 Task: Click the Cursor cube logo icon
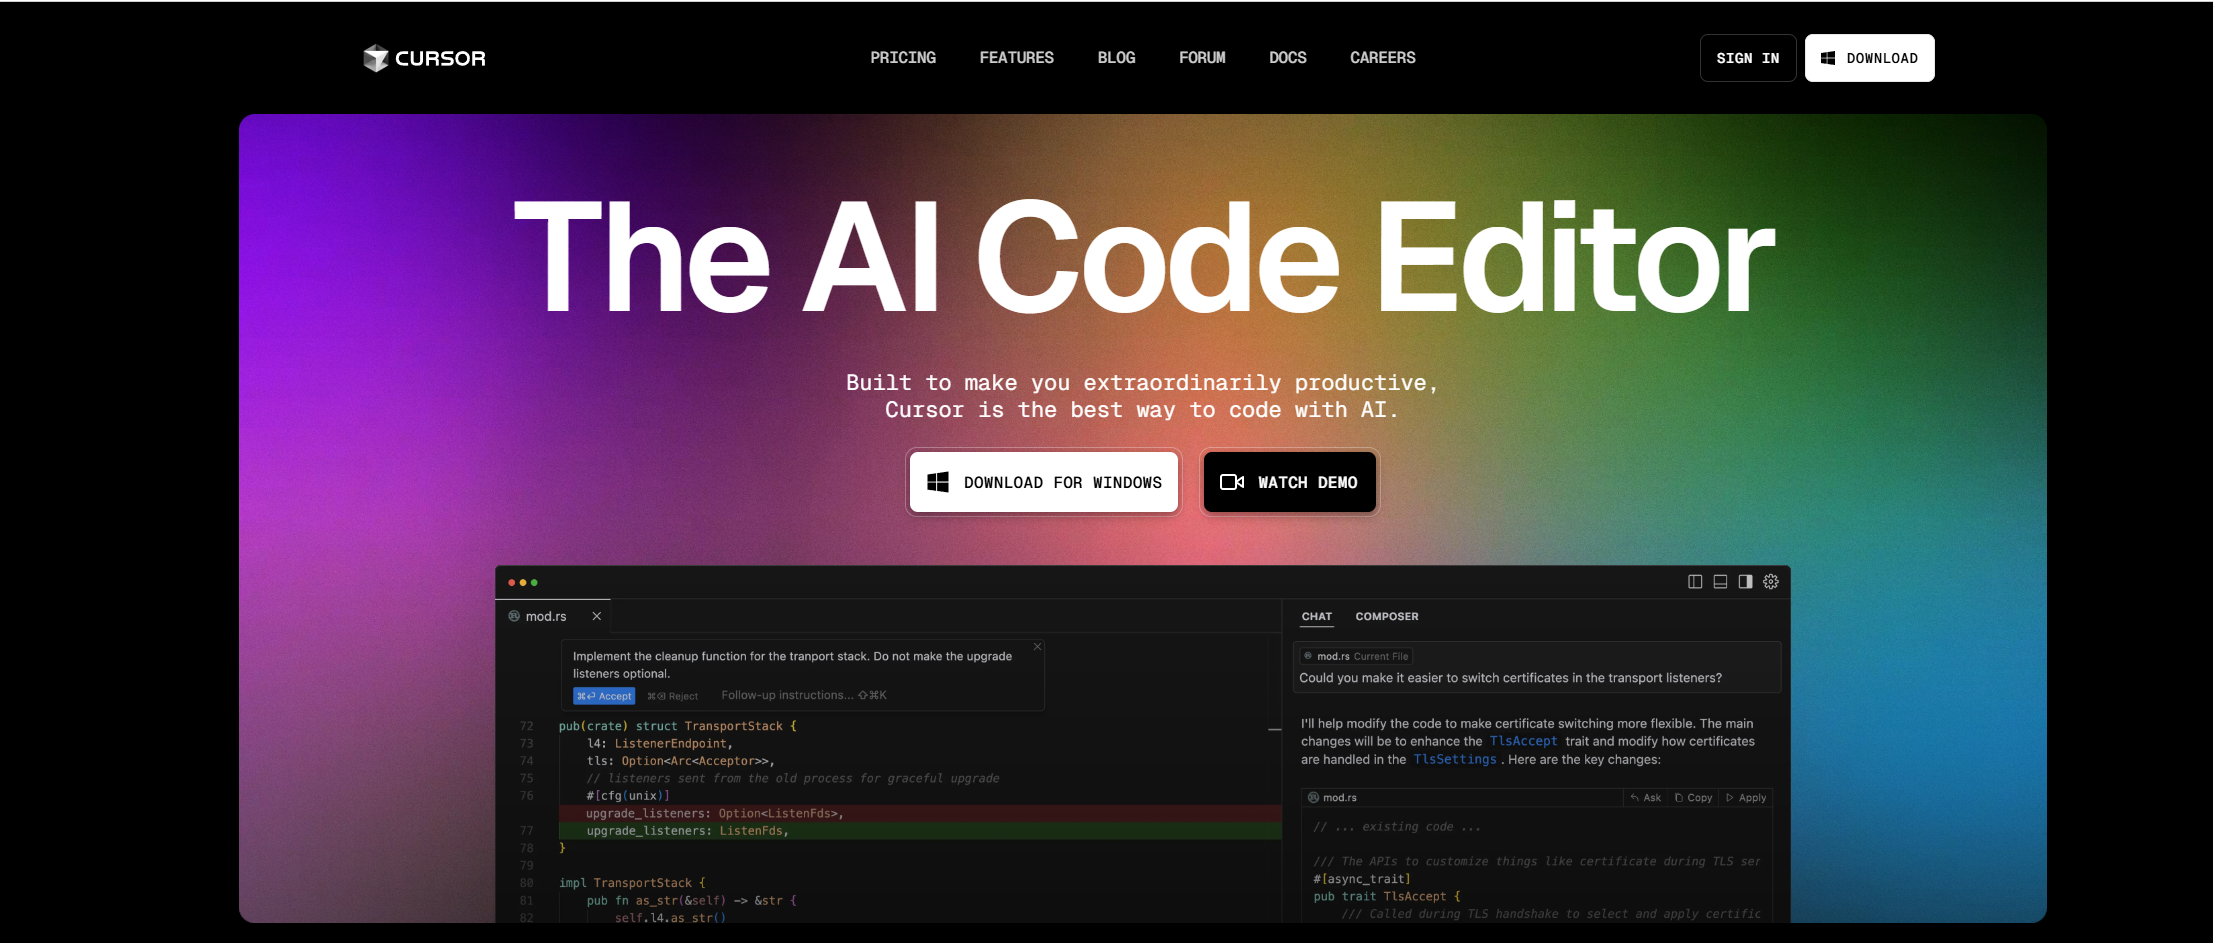pos(375,58)
